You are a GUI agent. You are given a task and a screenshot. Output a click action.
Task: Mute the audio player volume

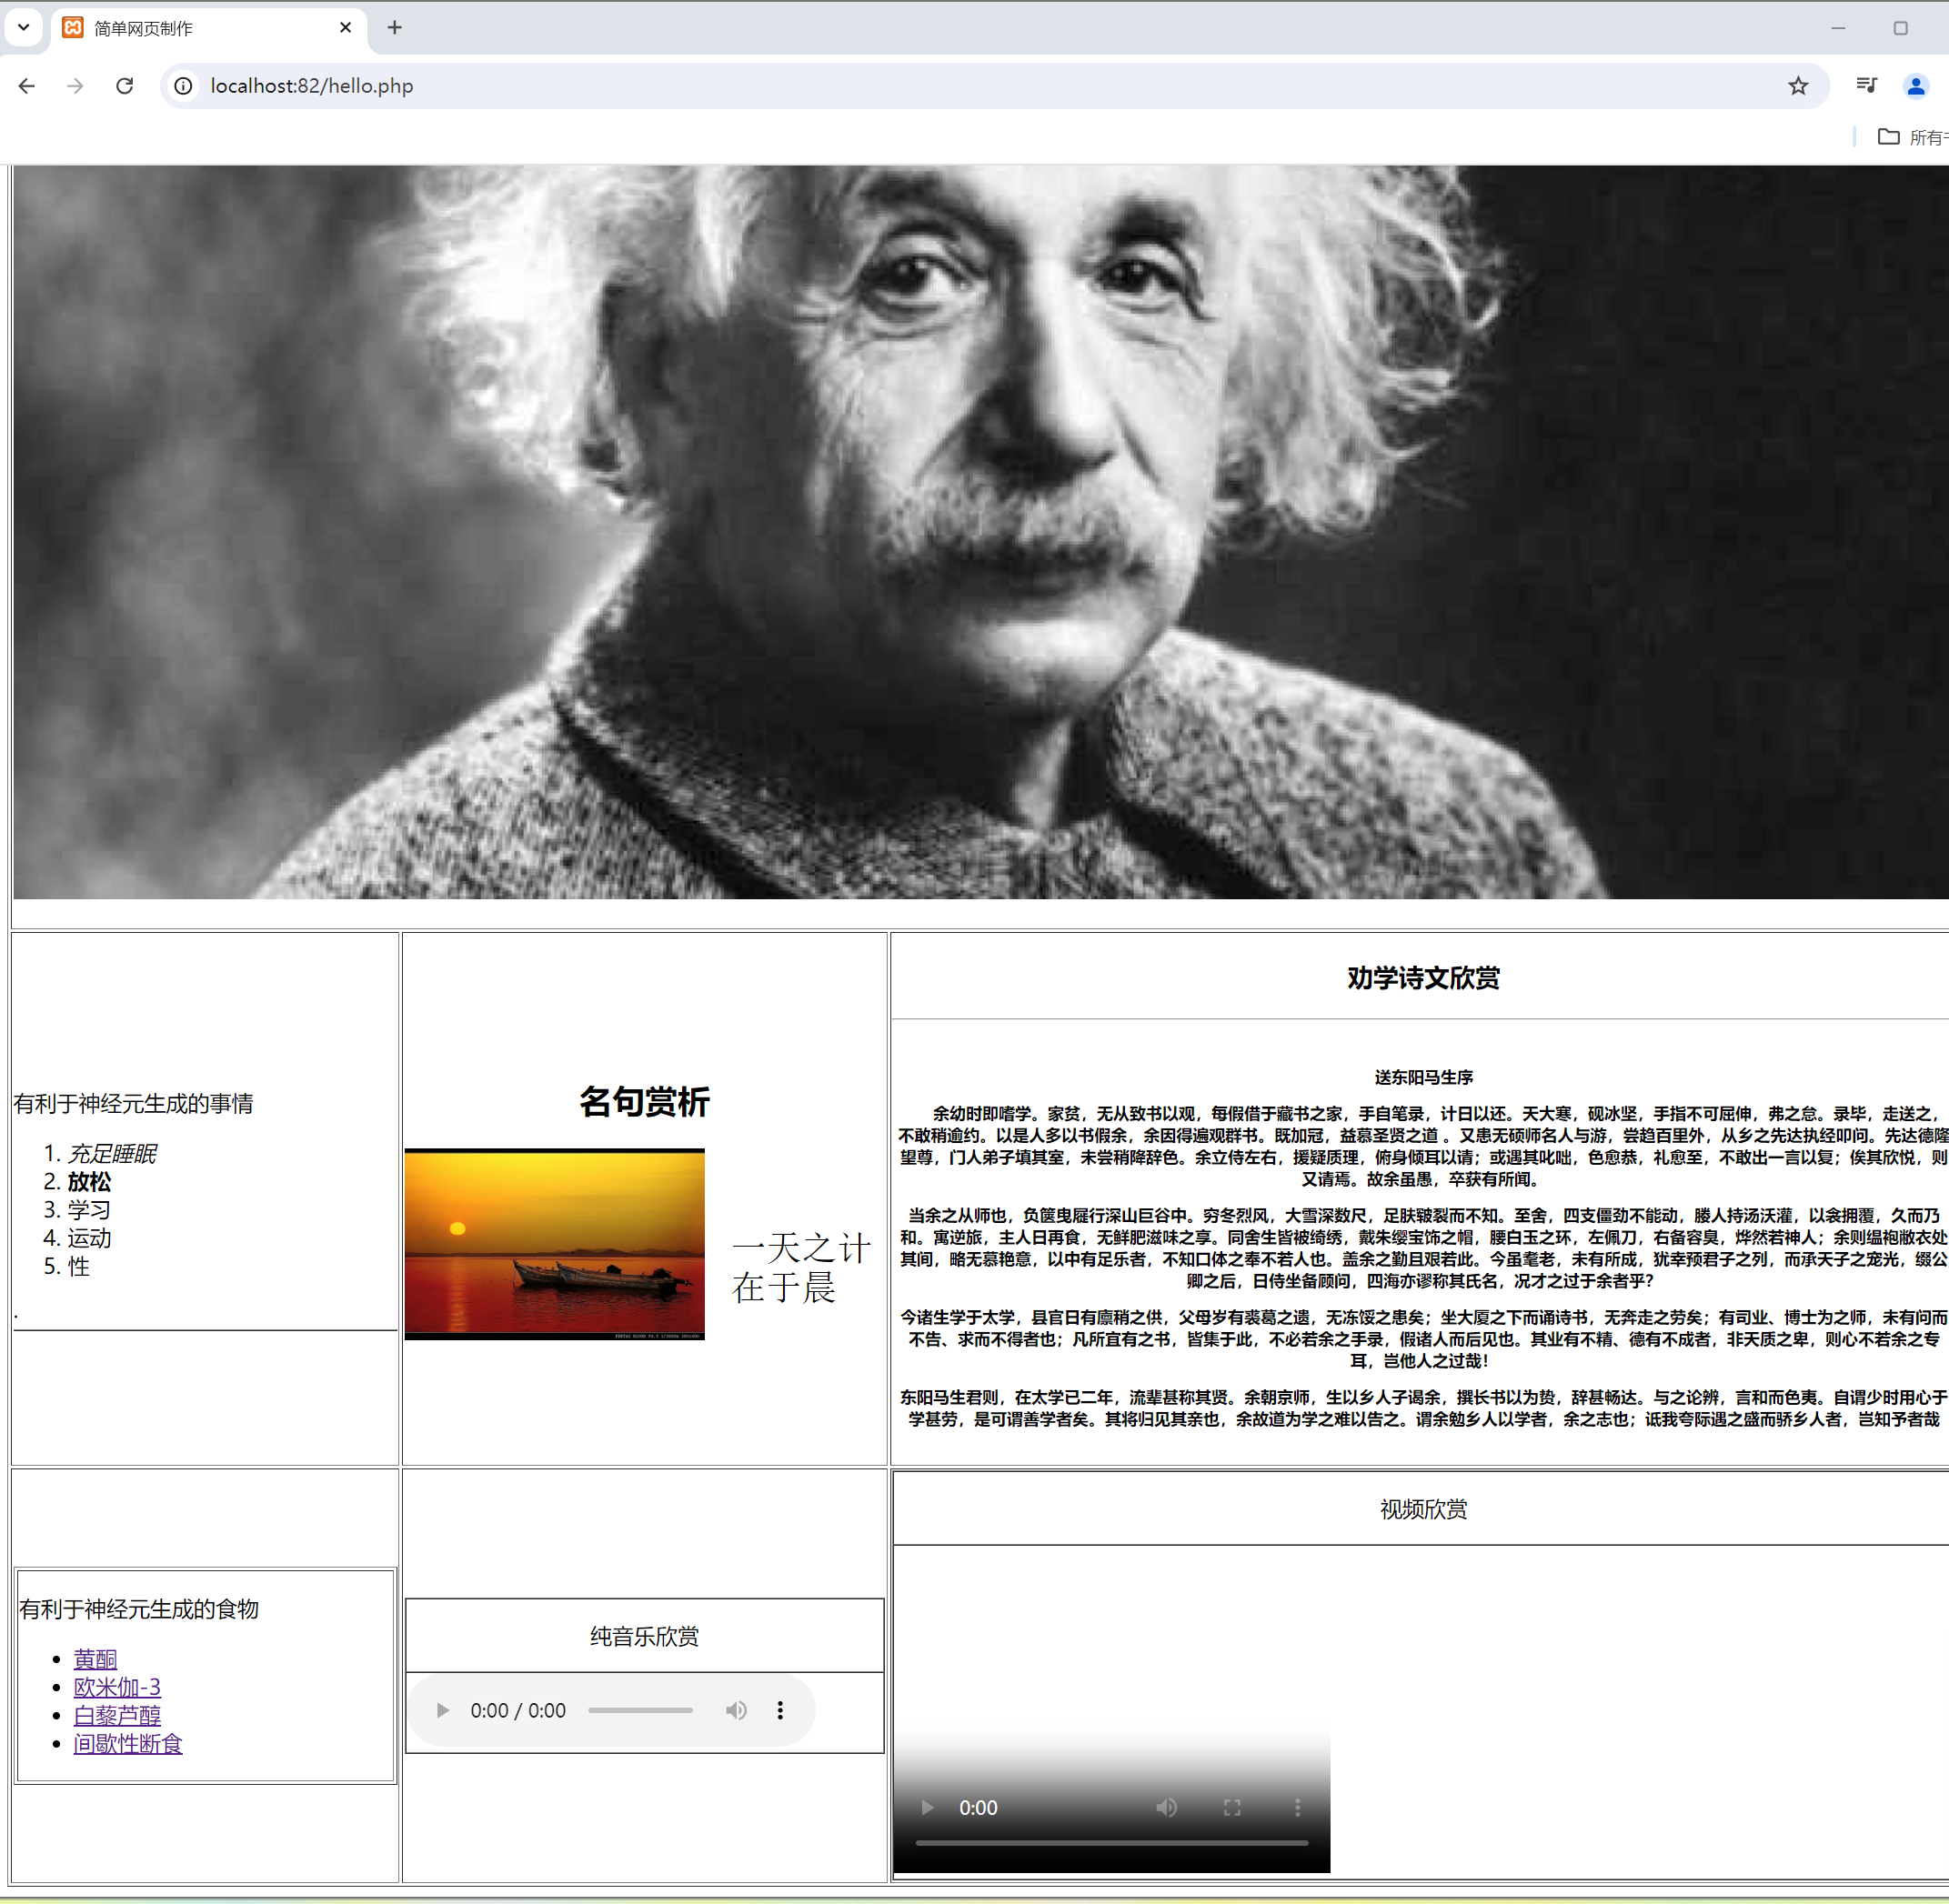(735, 1710)
